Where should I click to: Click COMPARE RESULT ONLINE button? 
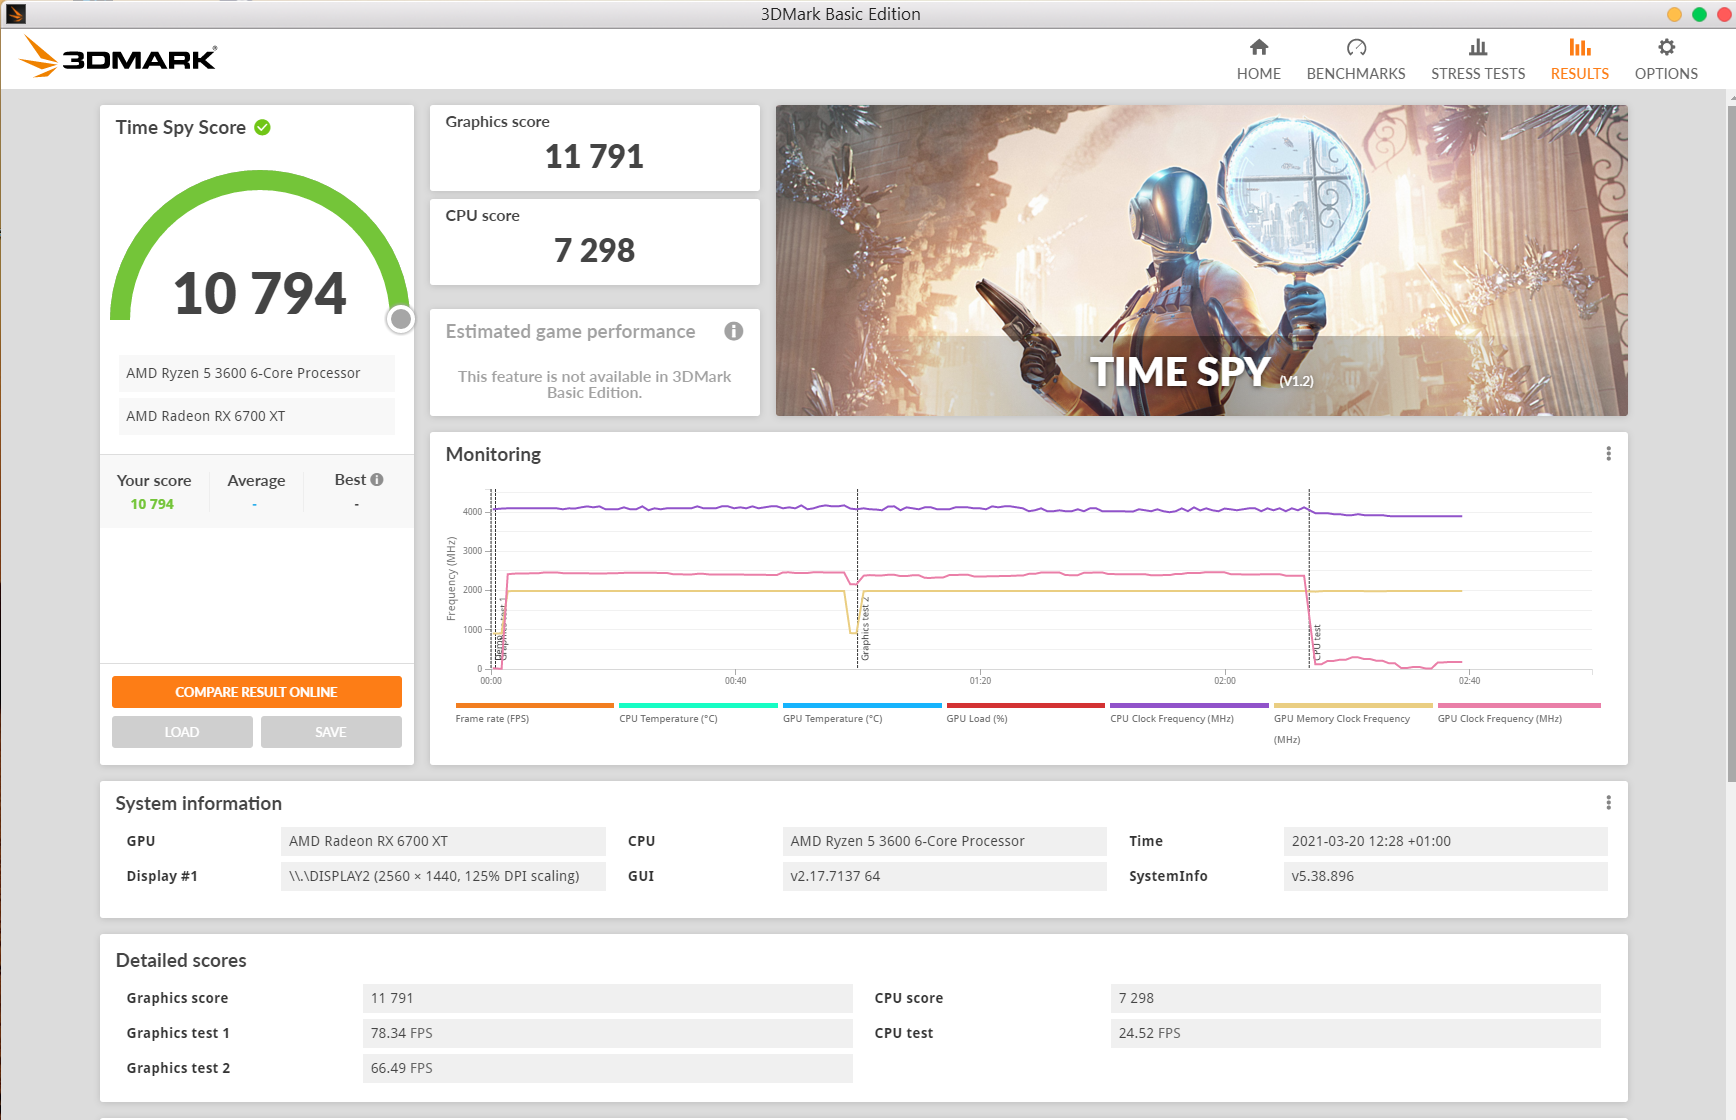(x=257, y=692)
